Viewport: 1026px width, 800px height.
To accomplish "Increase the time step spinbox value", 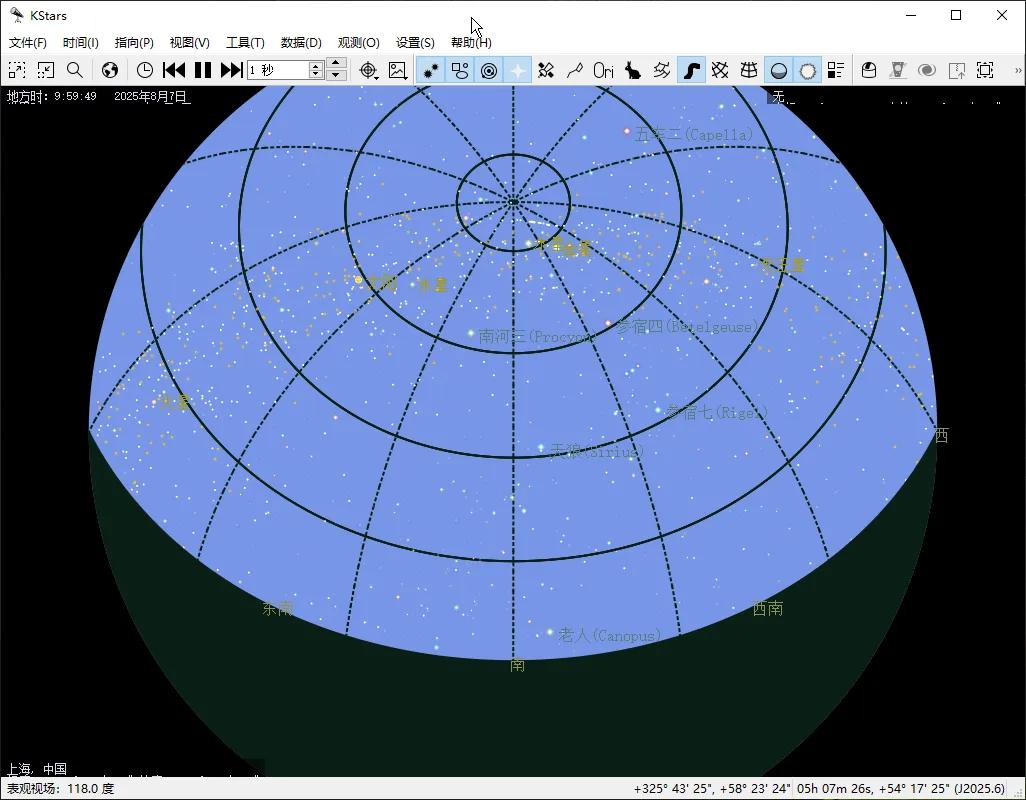I will (x=317, y=65).
